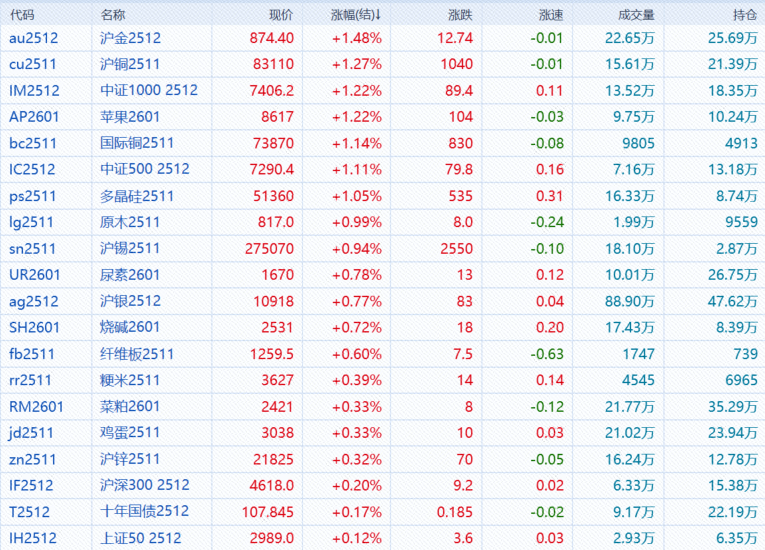
Task: Open the 沪银2512 contract link
Action: tap(130, 300)
